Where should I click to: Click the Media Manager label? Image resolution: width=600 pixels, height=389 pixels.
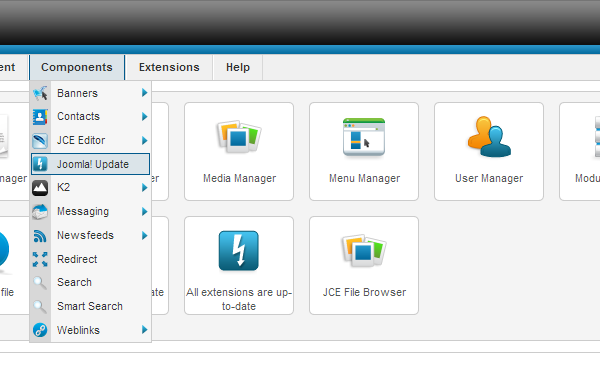tap(240, 178)
